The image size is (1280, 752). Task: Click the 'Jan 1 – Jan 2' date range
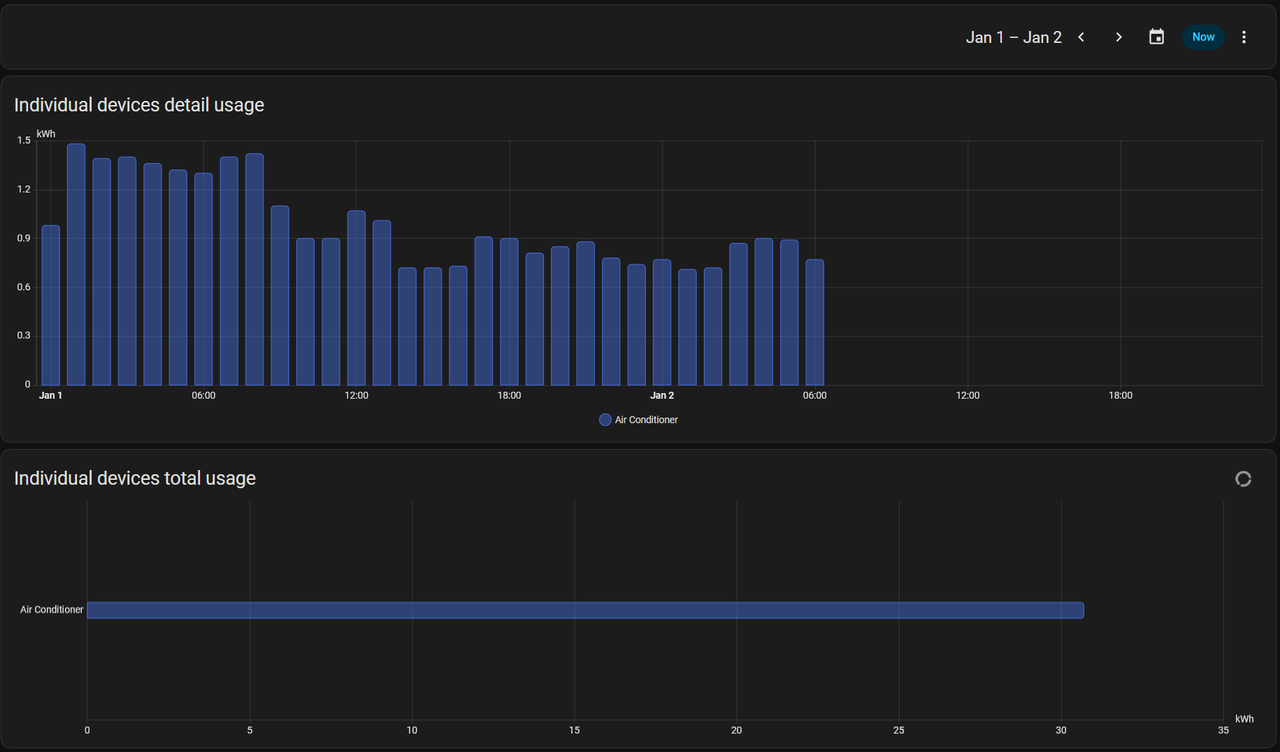click(x=1013, y=37)
